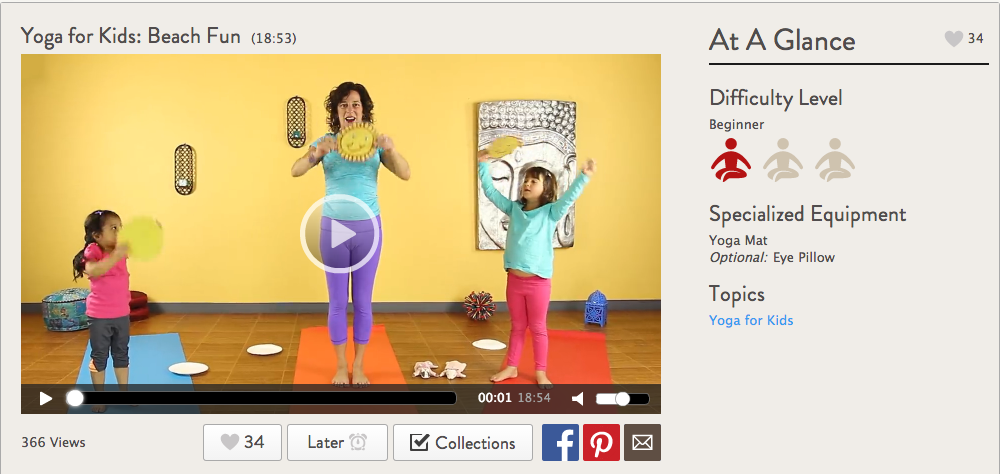Share the video on Facebook
The image size is (1000, 474).
click(x=560, y=443)
